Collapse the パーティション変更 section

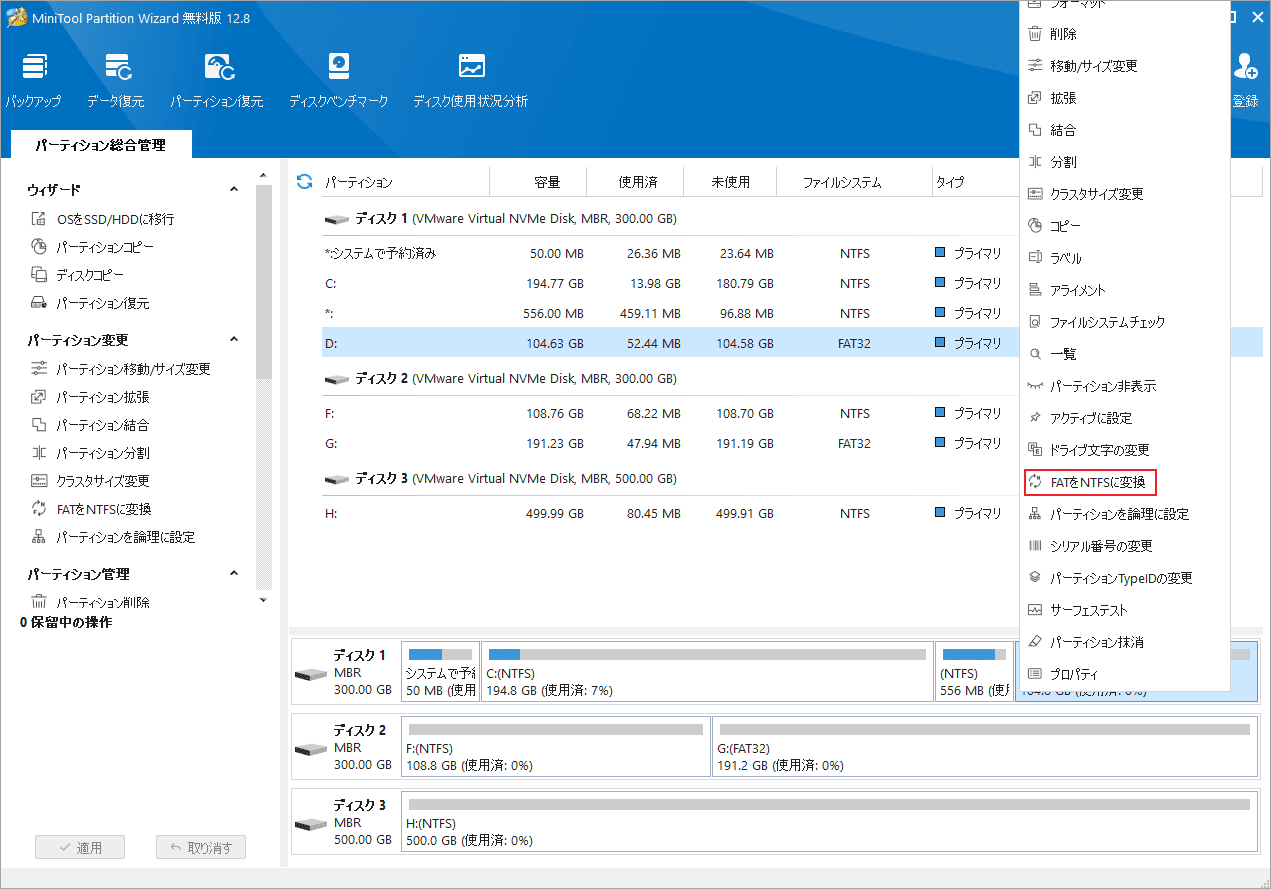(234, 340)
